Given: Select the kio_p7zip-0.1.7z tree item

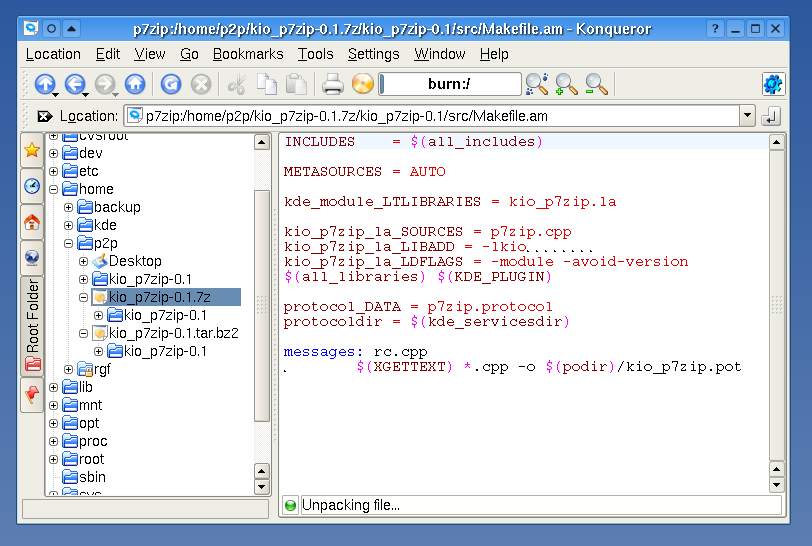Looking at the screenshot, I should [166, 297].
